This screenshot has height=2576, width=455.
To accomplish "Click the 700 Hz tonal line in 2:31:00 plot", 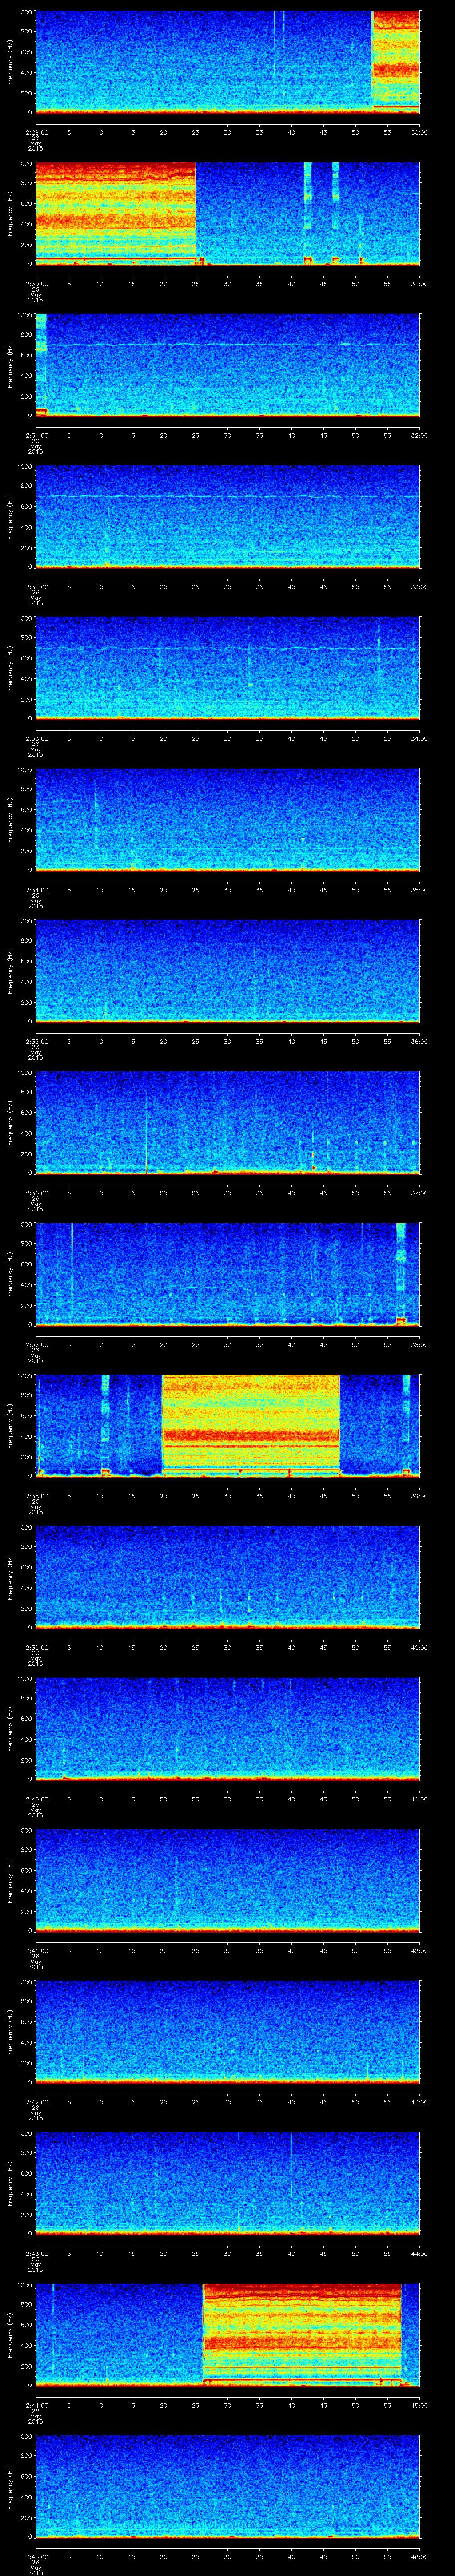I will (230, 345).
